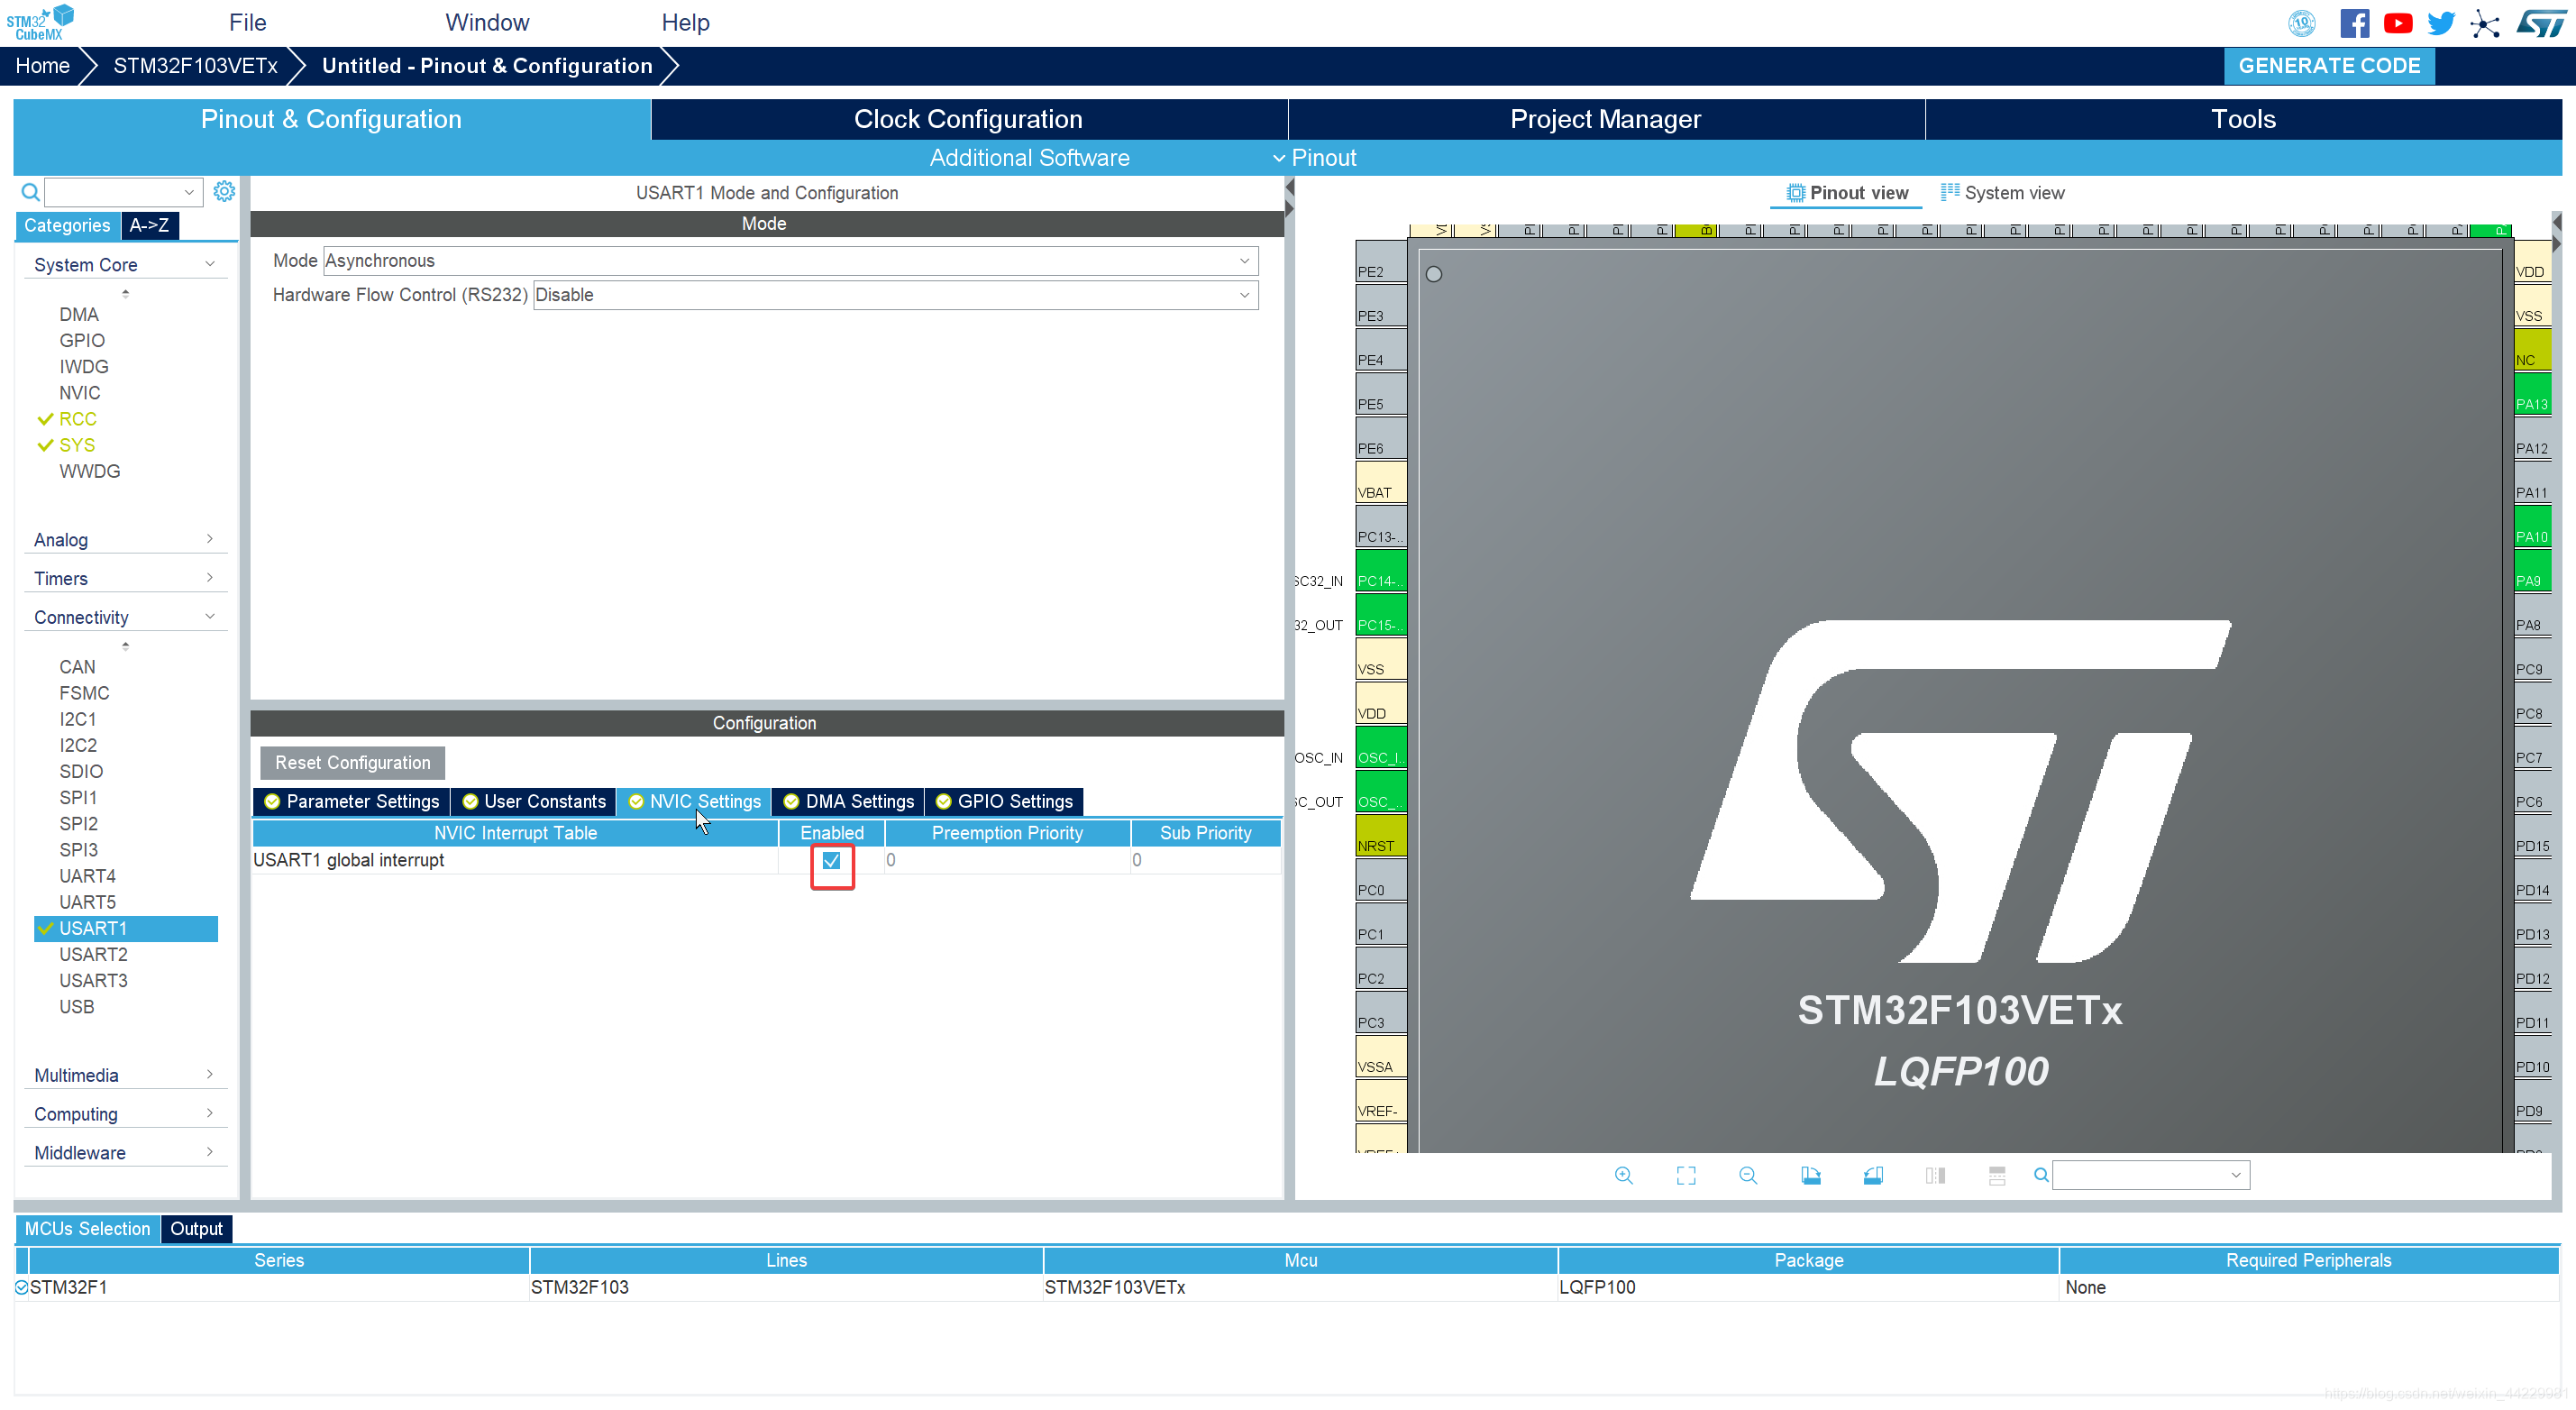The width and height of the screenshot is (2576, 1410).
Task: Open the DMA Settings tab
Action: (848, 801)
